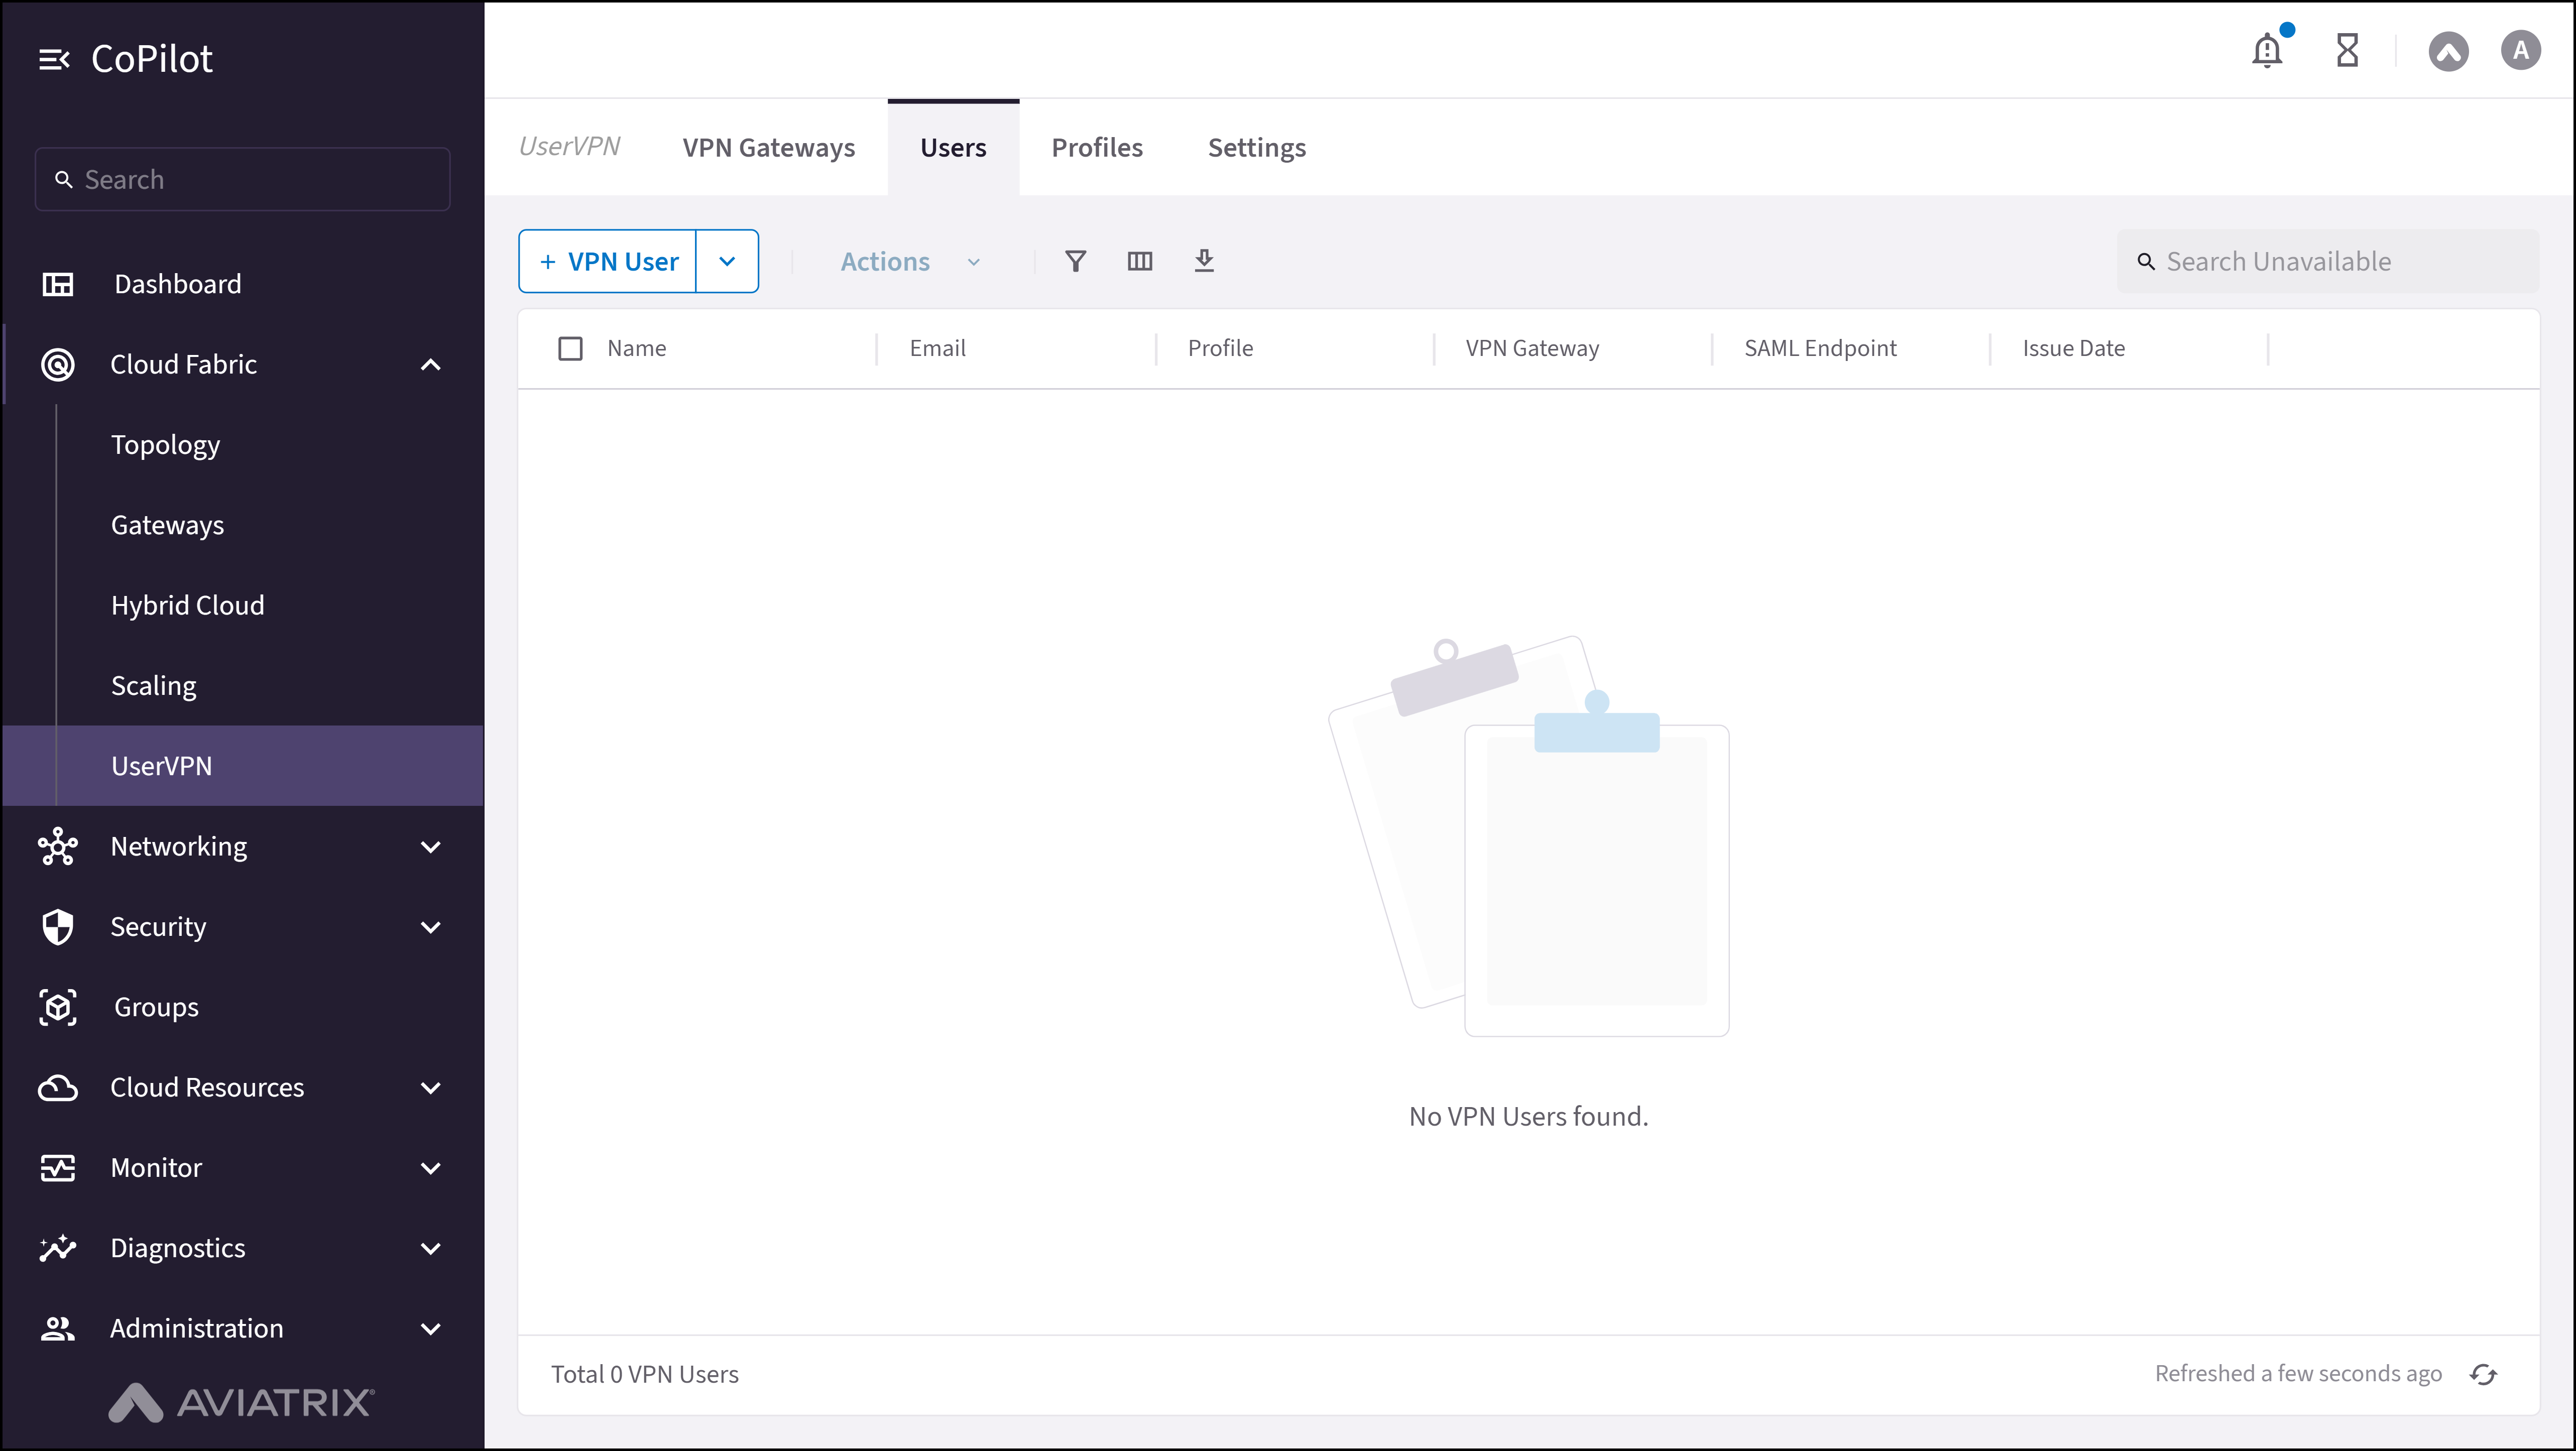Open Topology in the sidebar
The height and width of the screenshot is (1451, 2576).
tap(166, 445)
